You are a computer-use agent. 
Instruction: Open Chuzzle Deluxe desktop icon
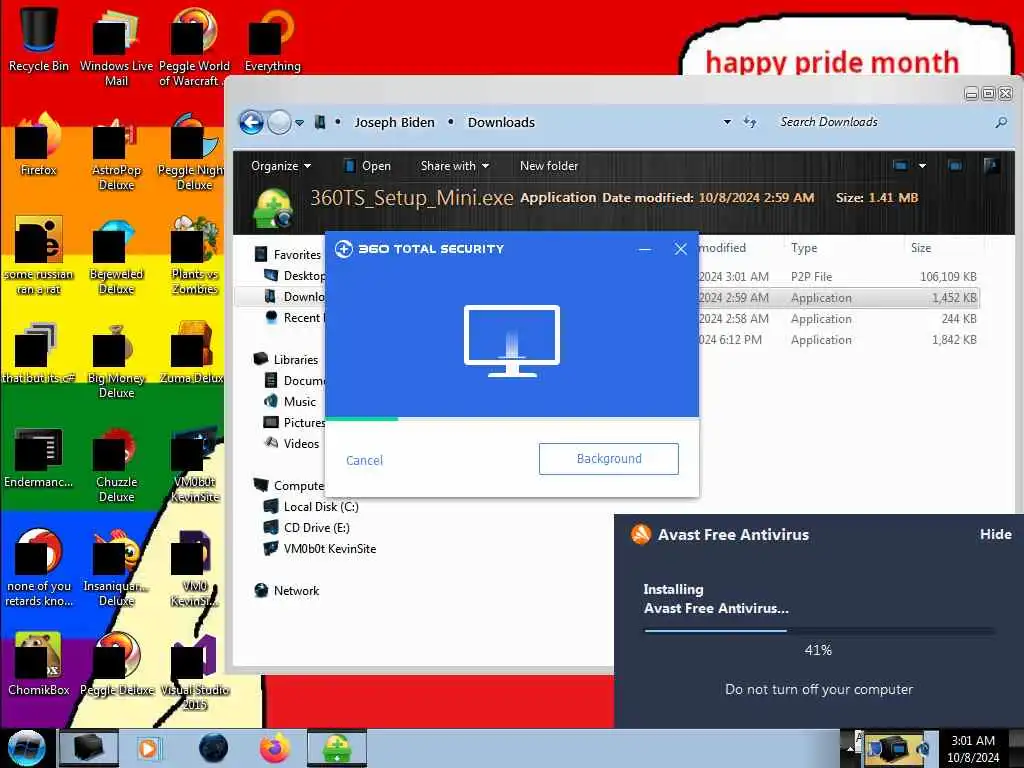116,464
